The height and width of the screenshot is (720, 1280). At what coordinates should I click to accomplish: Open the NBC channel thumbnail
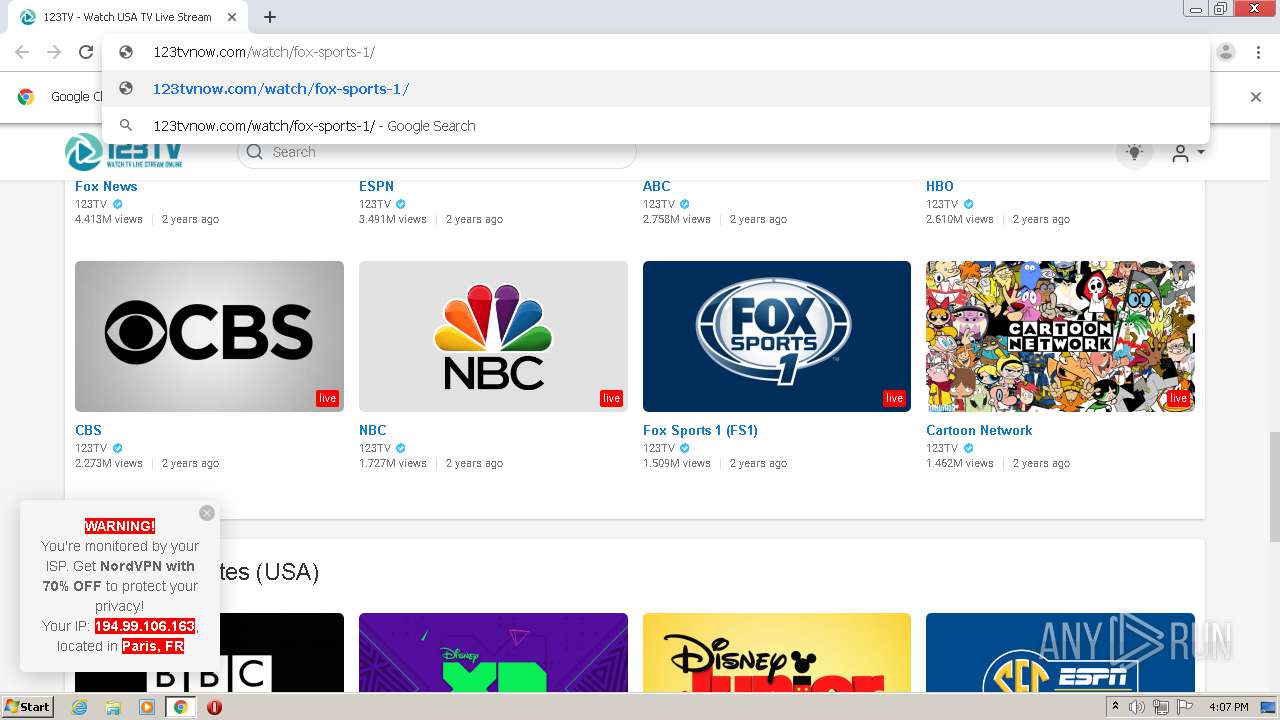point(493,336)
